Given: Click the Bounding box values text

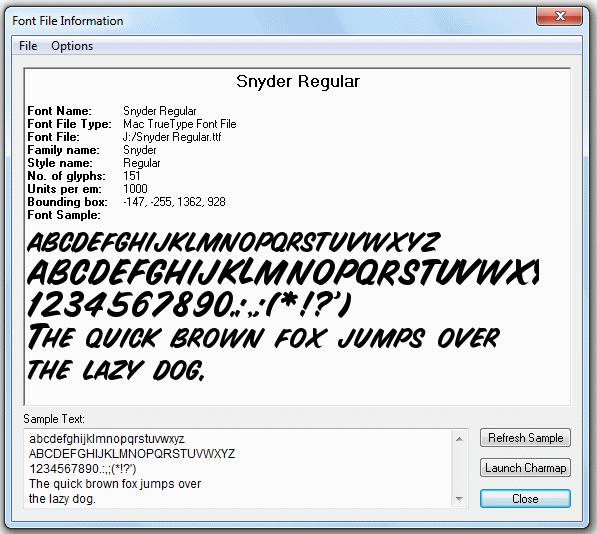Looking at the screenshot, I should pos(174,202).
